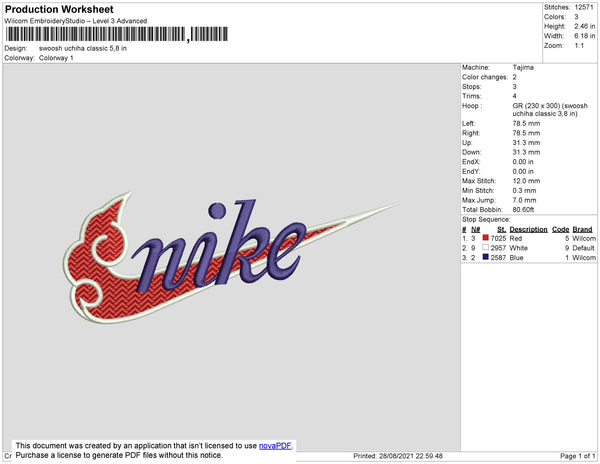Viewport: 600px width, 464px height.
Task: Click the Total Bobbin value 80.60ft
Action: coord(523,210)
